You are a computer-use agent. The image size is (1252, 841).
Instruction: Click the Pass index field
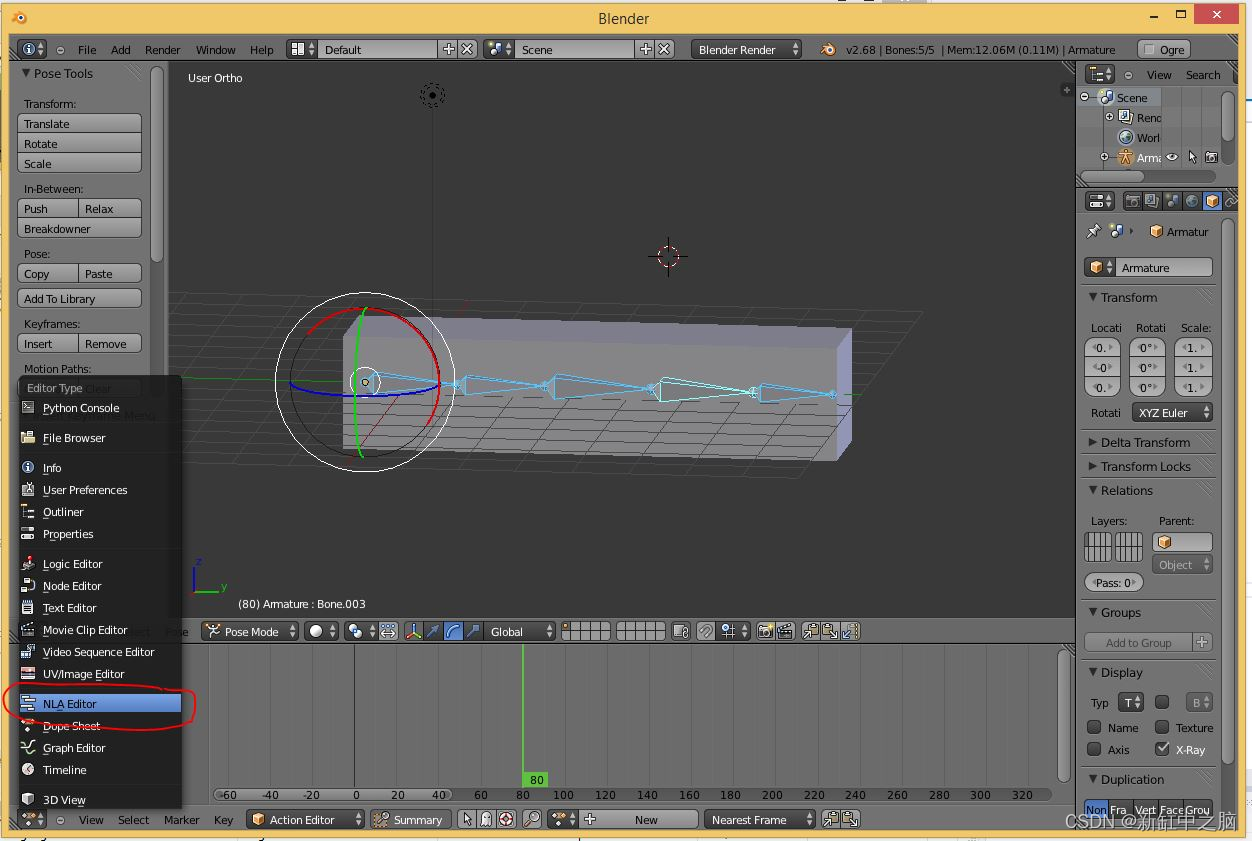[1113, 582]
